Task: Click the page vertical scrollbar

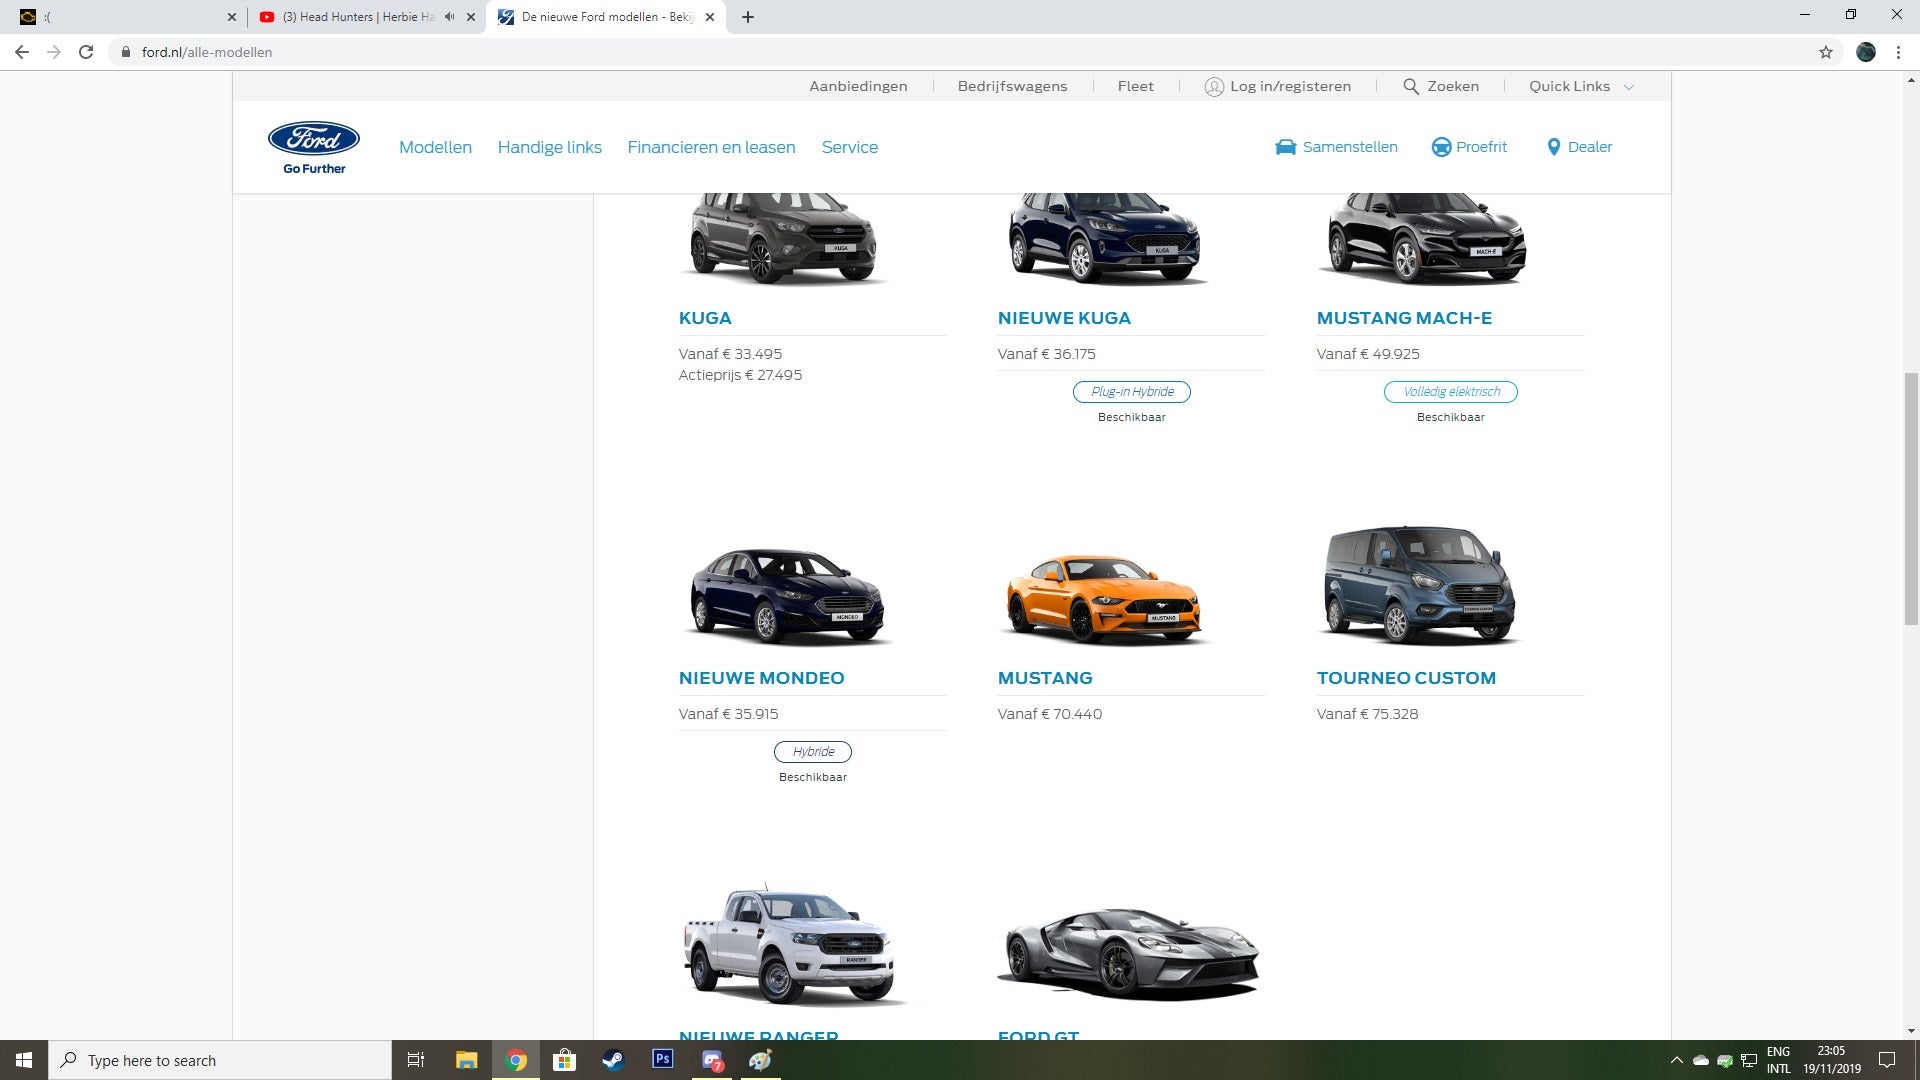Action: [x=1911, y=498]
